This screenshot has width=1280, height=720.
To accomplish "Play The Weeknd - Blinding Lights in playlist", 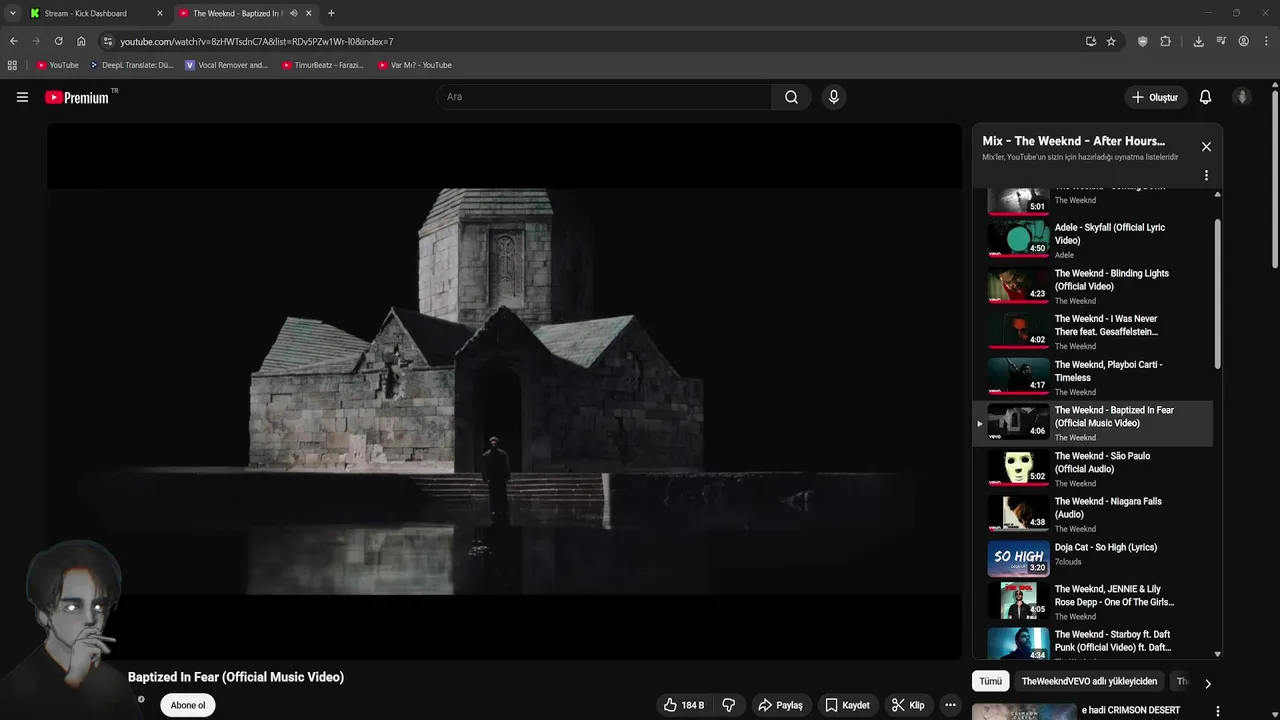I will [x=1092, y=286].
